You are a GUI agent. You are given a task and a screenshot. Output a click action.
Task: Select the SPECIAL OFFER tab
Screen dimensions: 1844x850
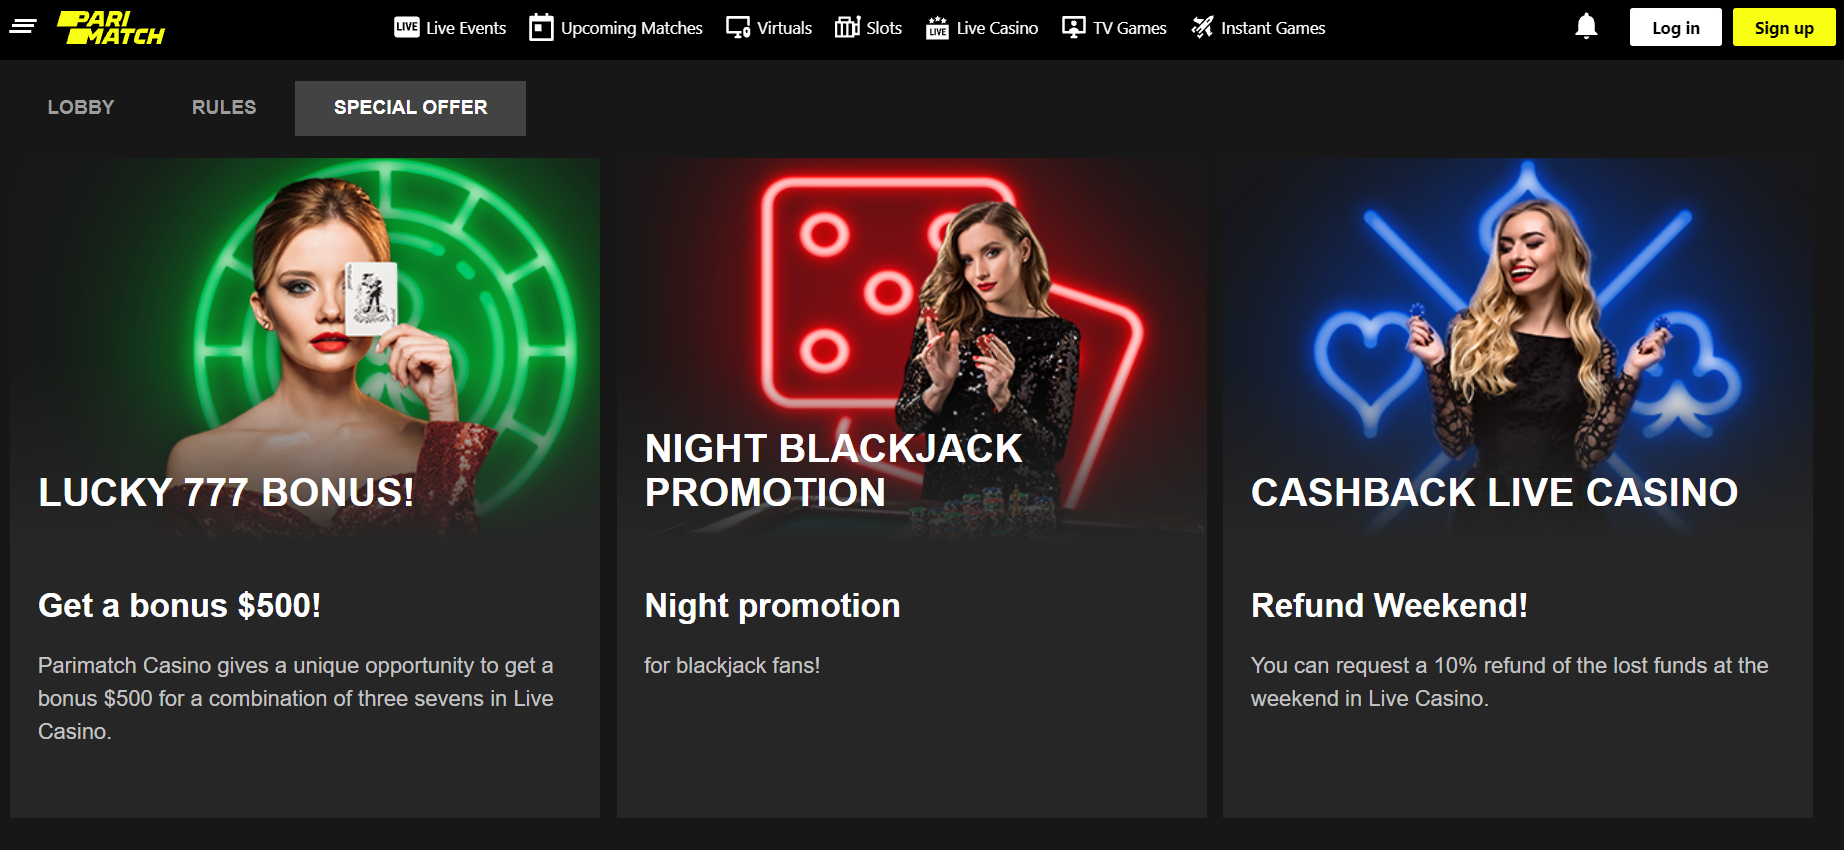click(x=410, y=107)
